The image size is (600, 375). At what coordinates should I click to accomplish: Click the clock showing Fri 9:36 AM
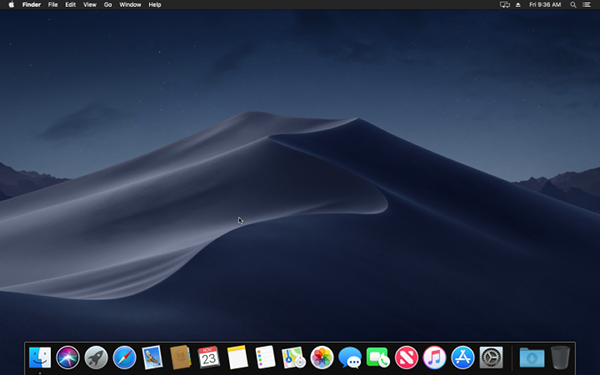point(545,5)
